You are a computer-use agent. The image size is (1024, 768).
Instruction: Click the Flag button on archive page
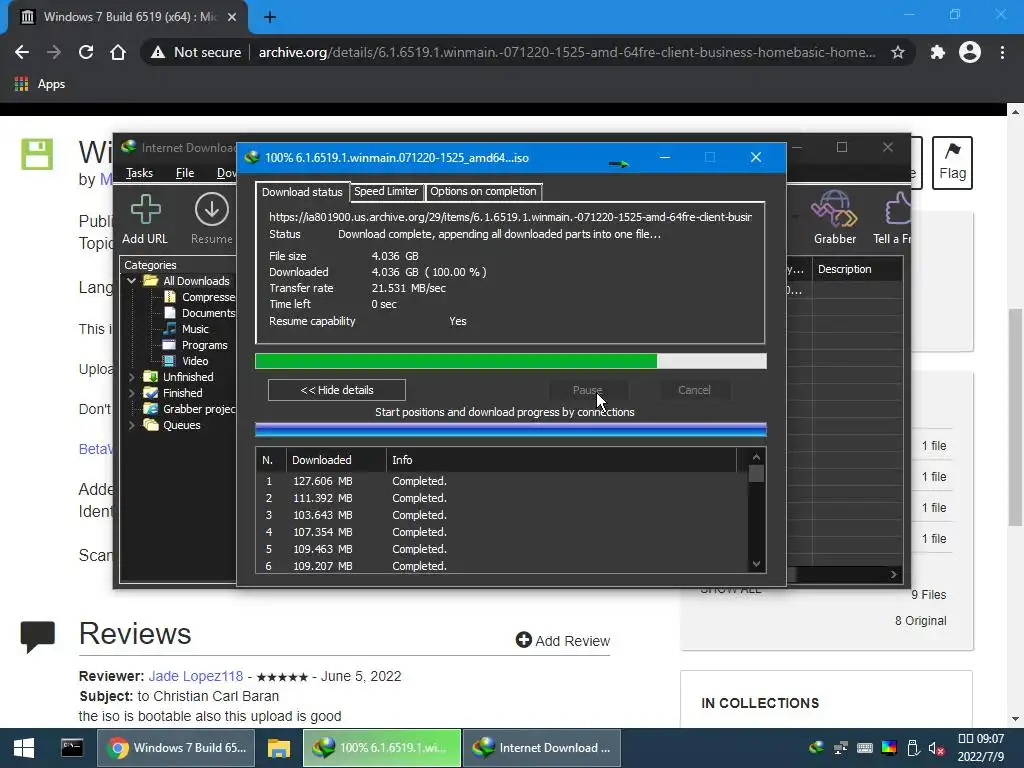click(x=952, y=163)
